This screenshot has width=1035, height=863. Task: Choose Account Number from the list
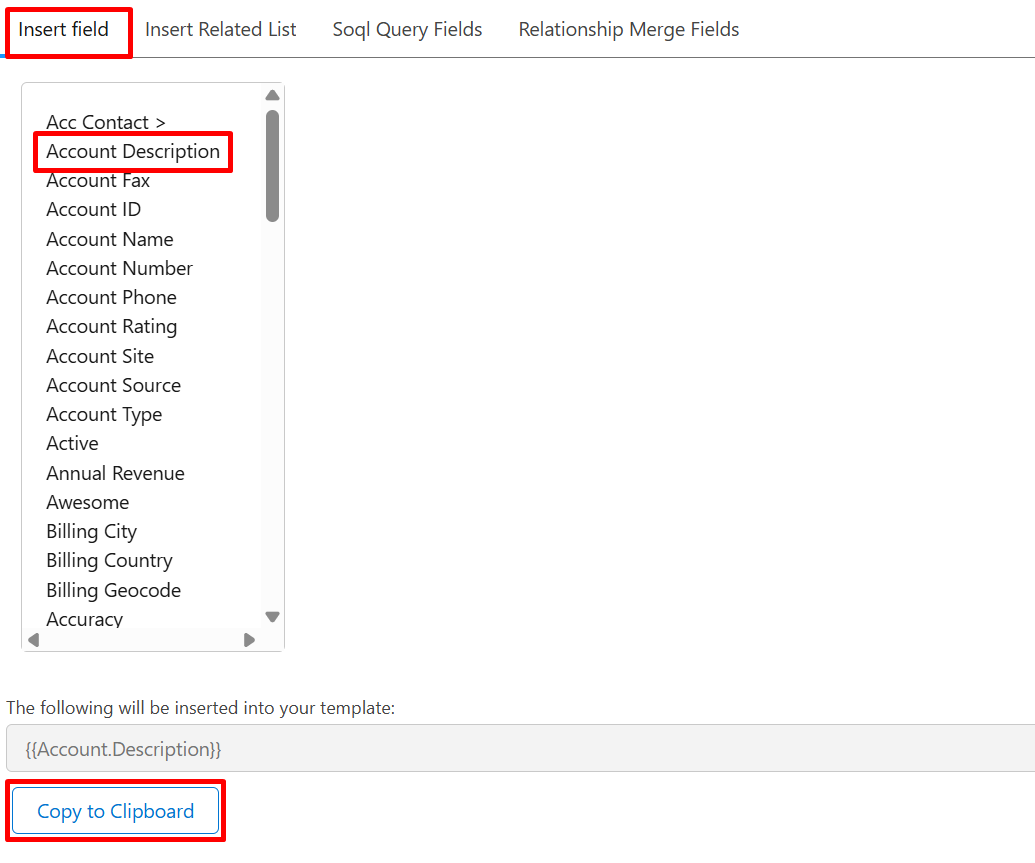[x=119, y=268]
